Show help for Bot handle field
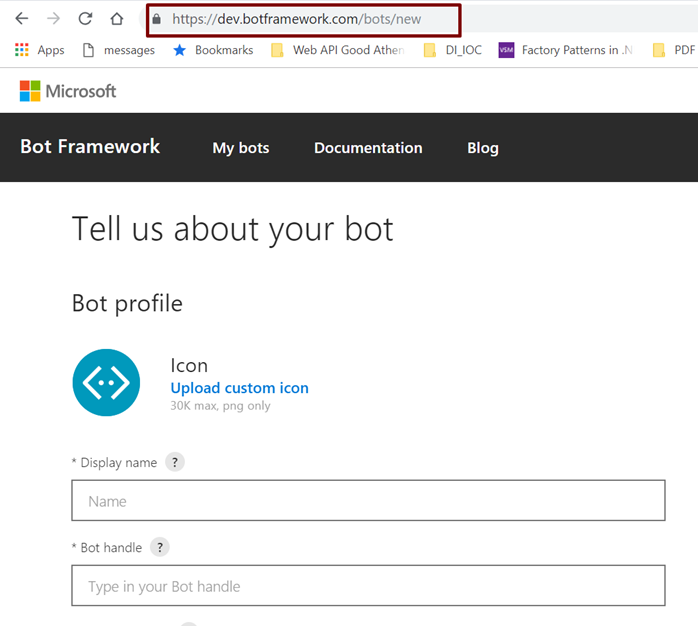The height and width of the screenshot is (626, 698). click(160, 547)
